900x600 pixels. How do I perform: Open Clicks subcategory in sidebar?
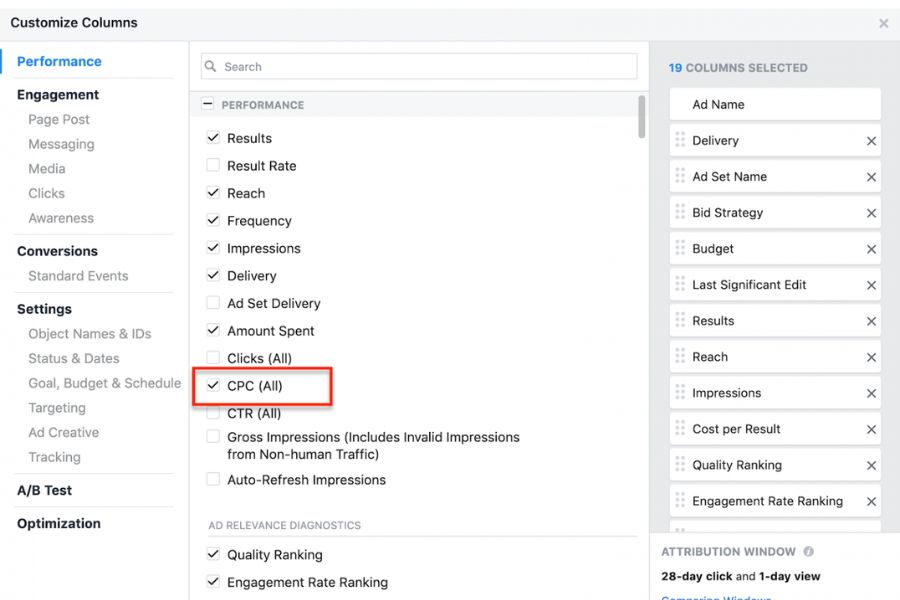click(x=46, y=193)
